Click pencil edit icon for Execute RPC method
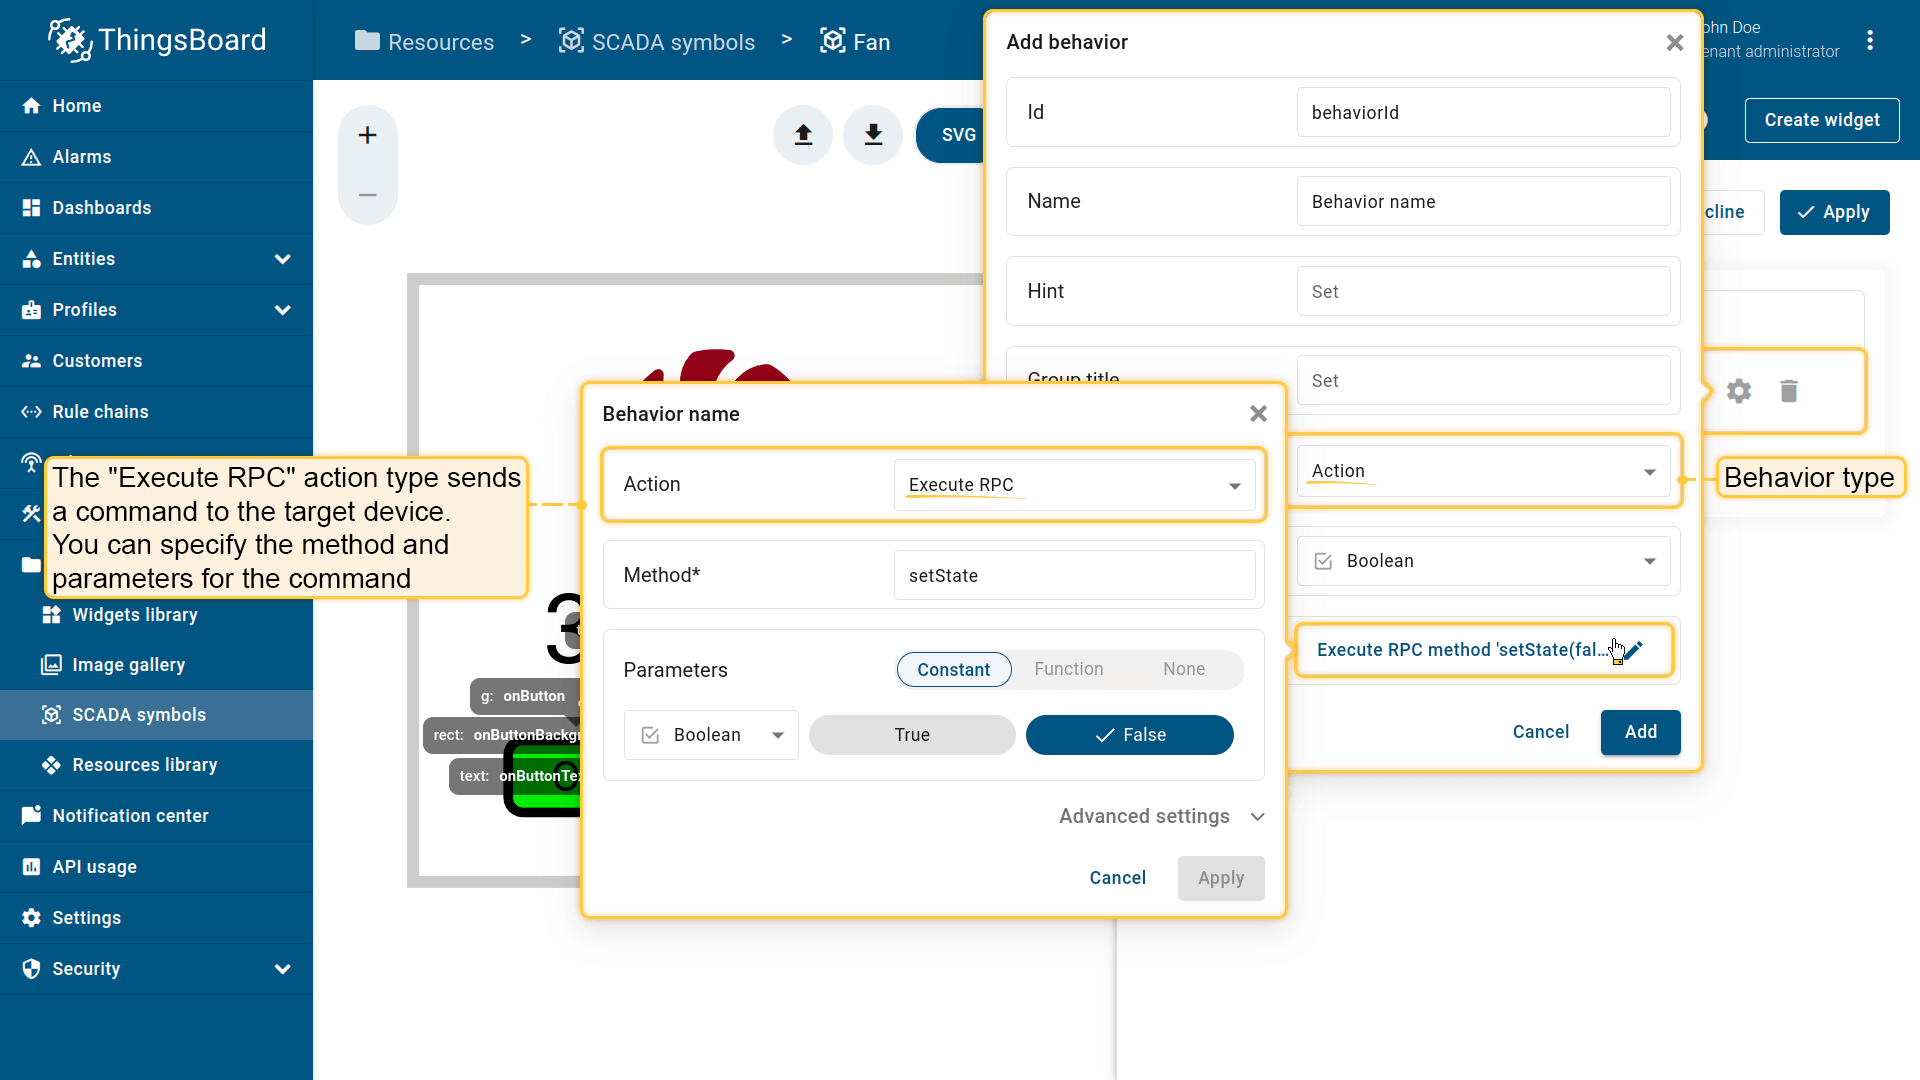The width and height of the screenshot is (1920, 1080). 1634,650
